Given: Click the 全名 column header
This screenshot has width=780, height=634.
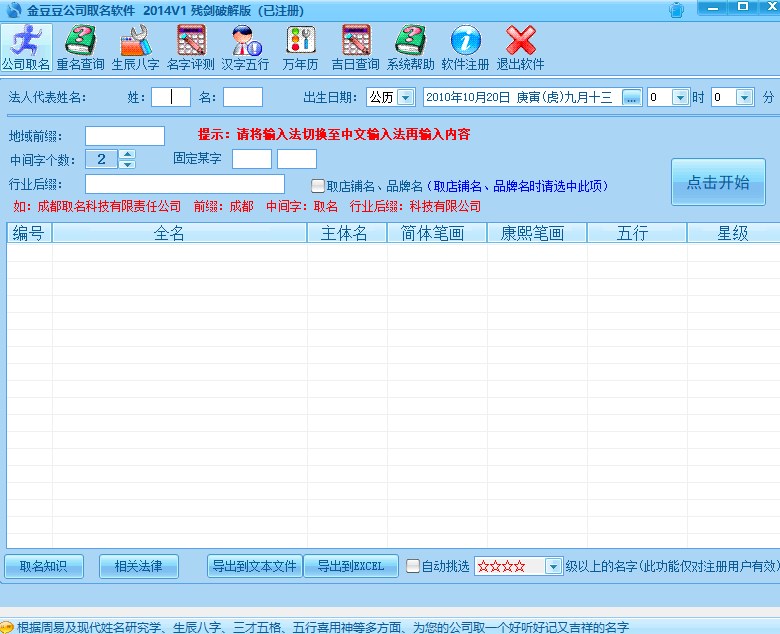Looking at the screenshot, I should tap(169, 233).
